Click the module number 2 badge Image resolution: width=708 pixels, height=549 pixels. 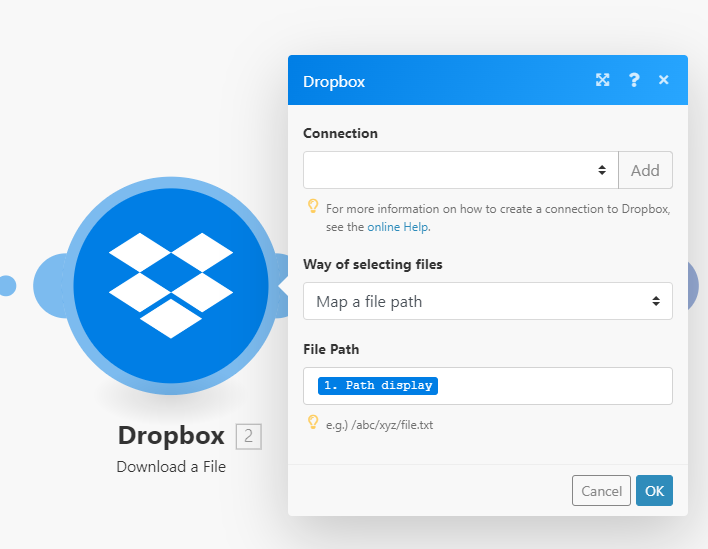click(x=248, y=437)
